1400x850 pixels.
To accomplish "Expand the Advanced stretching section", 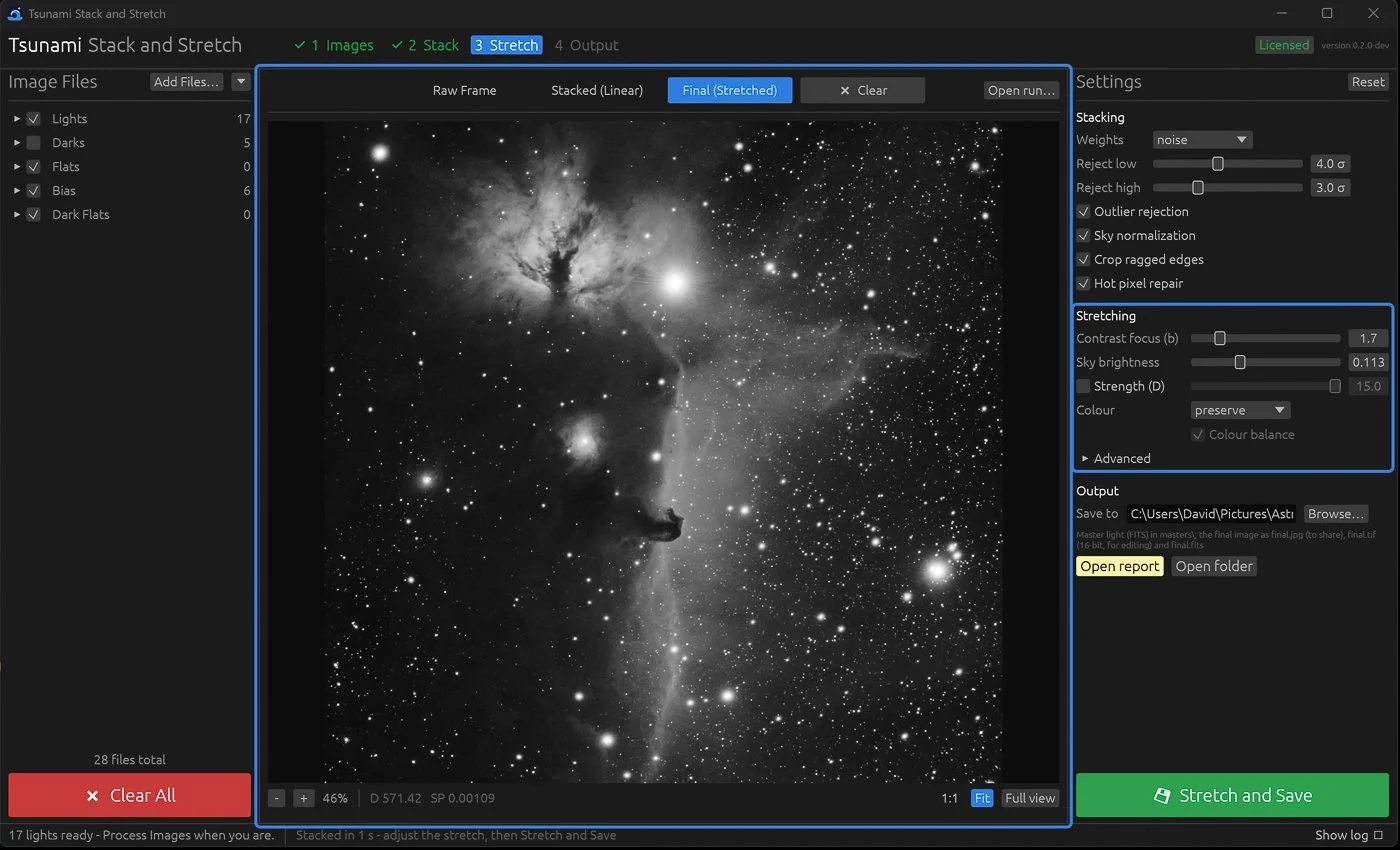I will [x=1085, y=458].
